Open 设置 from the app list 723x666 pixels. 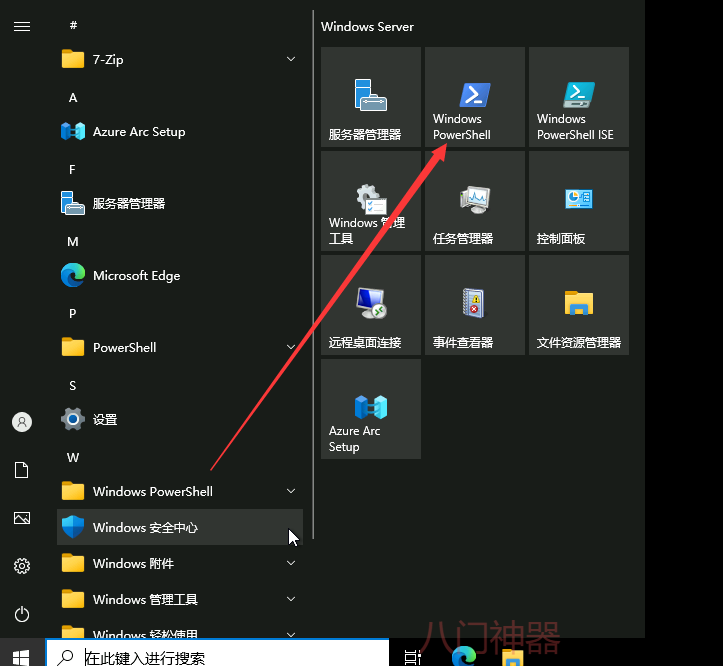click(180, 419)
